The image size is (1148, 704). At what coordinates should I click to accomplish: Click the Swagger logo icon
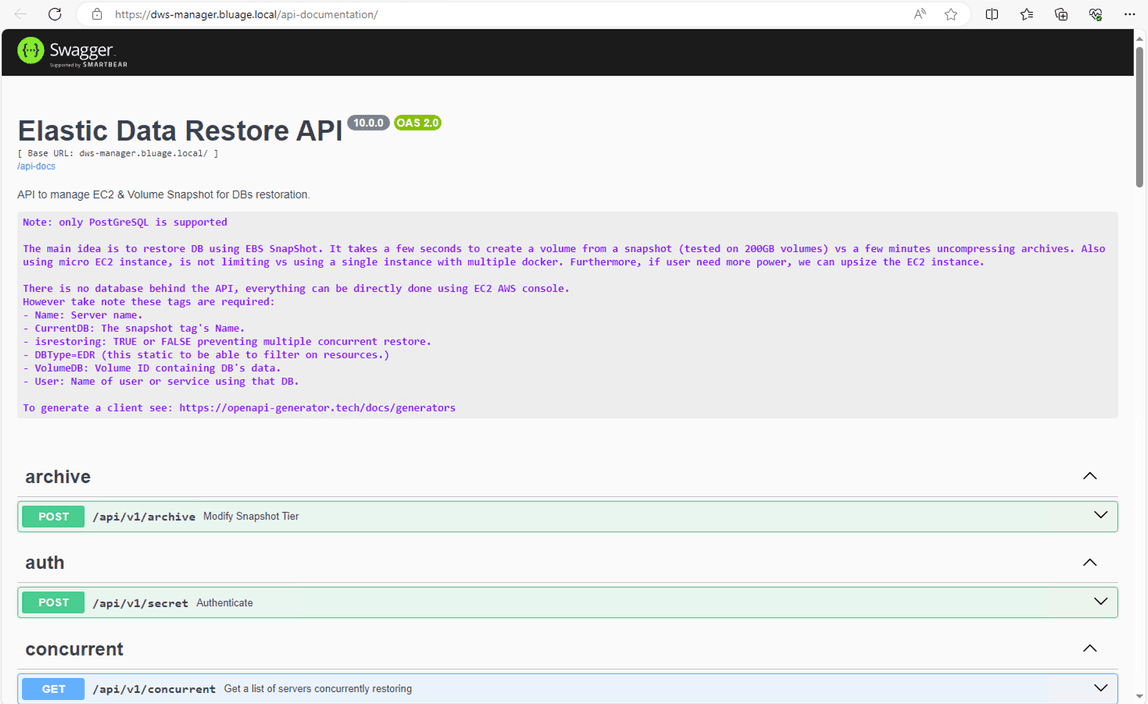coord(29,50)
